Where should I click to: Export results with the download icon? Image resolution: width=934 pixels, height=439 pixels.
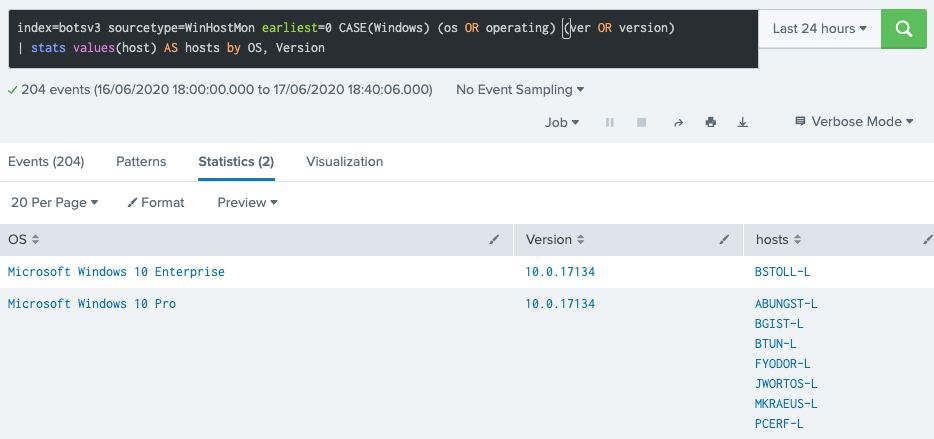pos(742,122)
